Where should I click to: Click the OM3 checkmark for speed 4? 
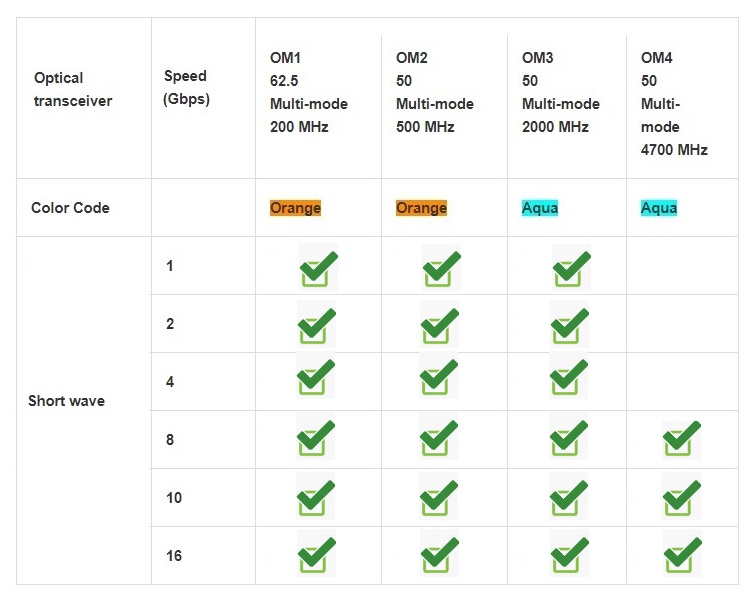pos(569,377)
